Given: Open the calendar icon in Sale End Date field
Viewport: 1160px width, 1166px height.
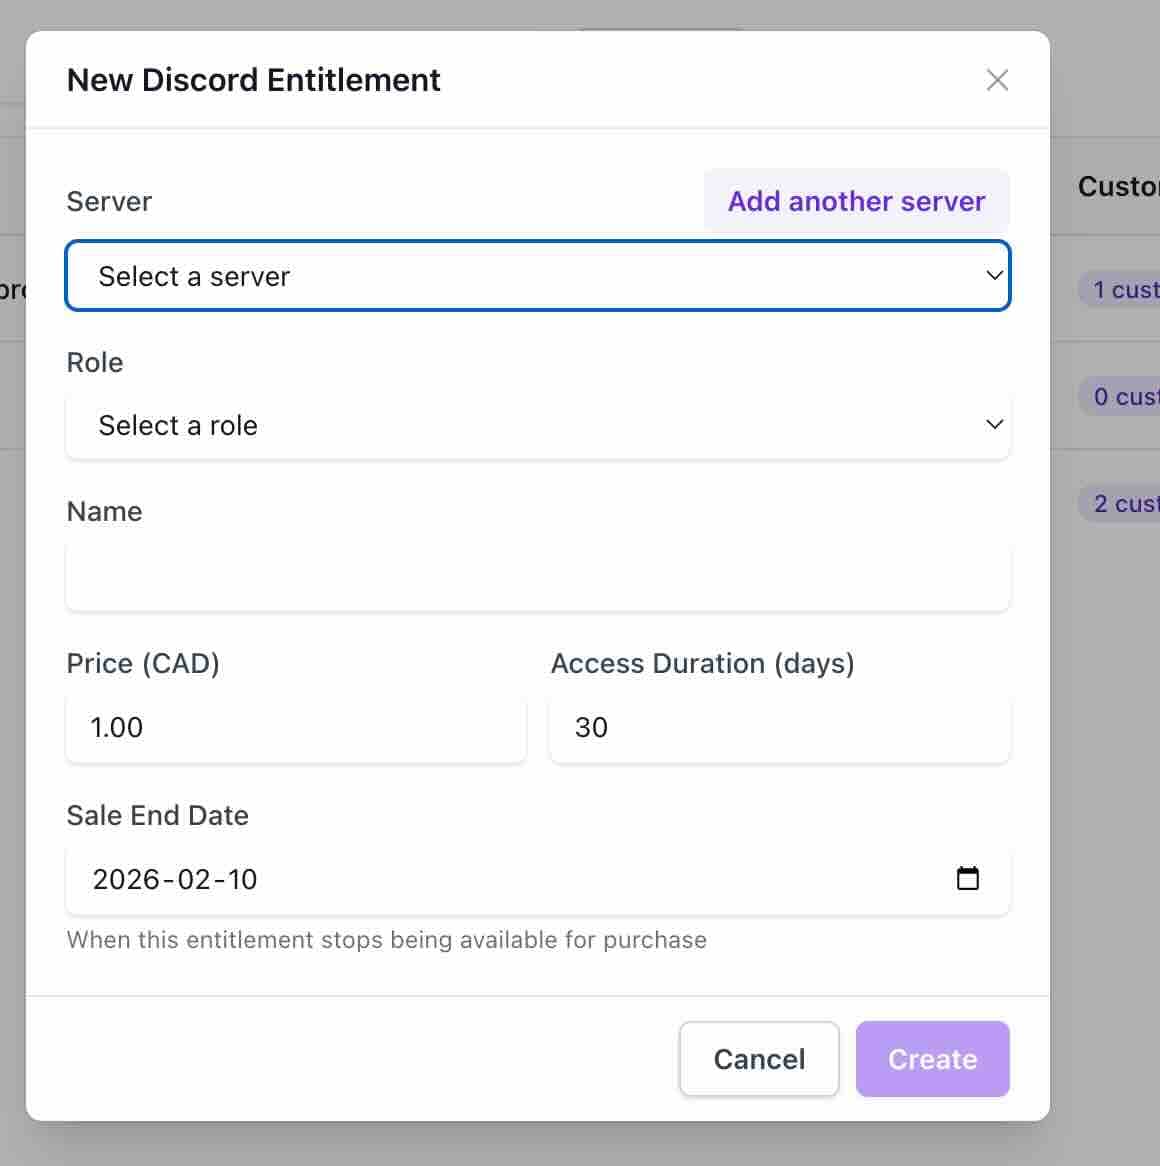Looking at the screenshot, I should 967,878.
